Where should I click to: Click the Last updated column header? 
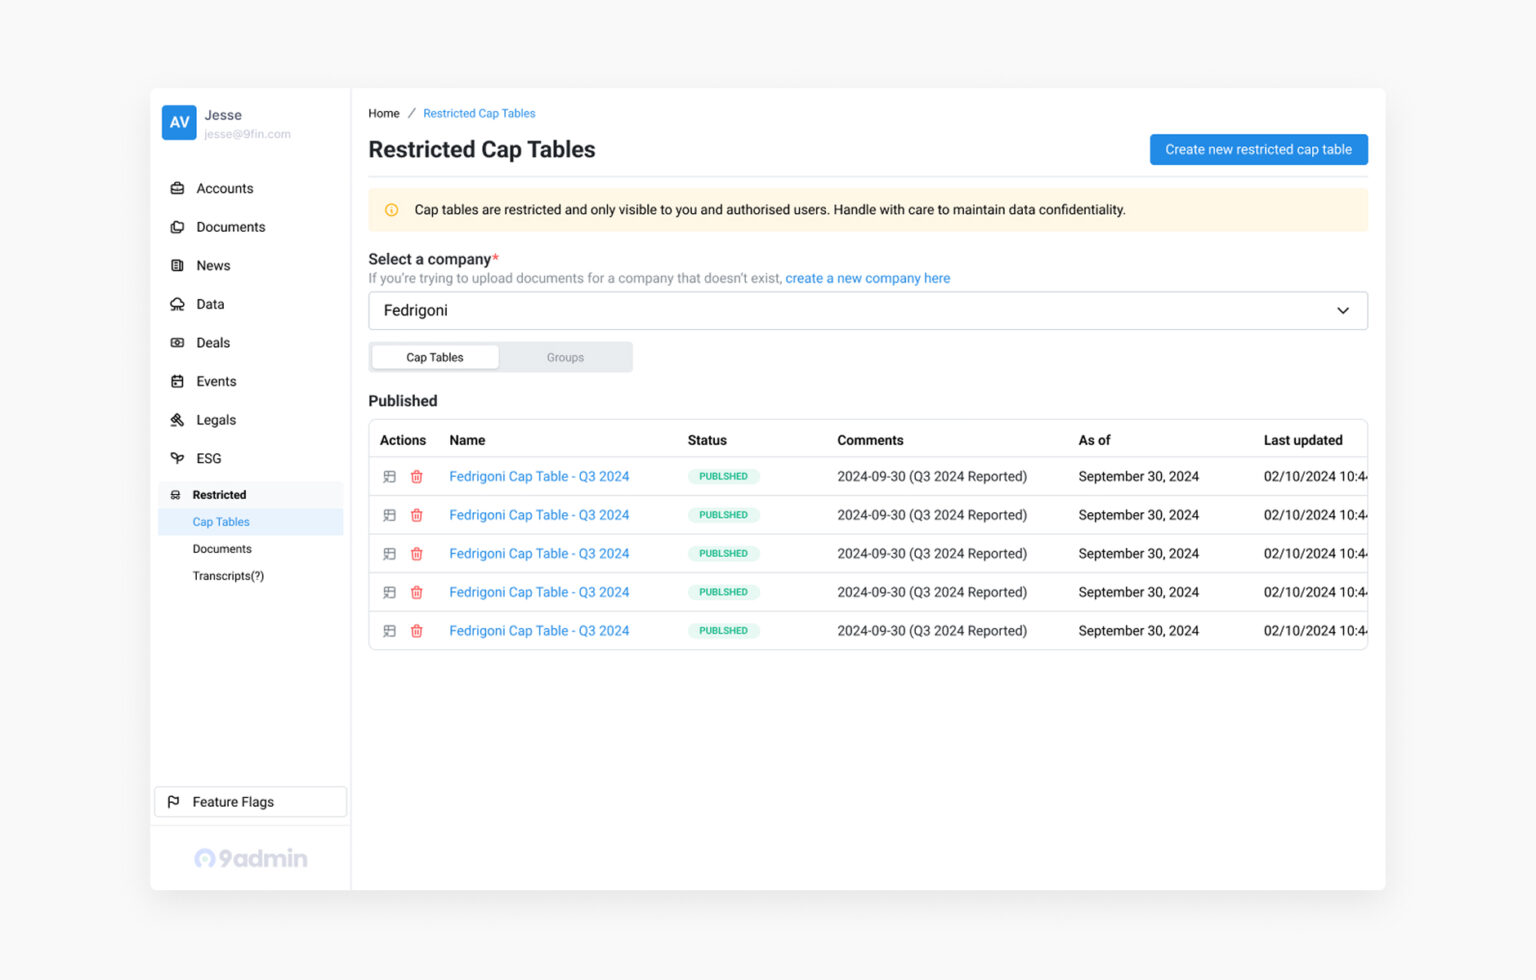(x=1303, y=440)
